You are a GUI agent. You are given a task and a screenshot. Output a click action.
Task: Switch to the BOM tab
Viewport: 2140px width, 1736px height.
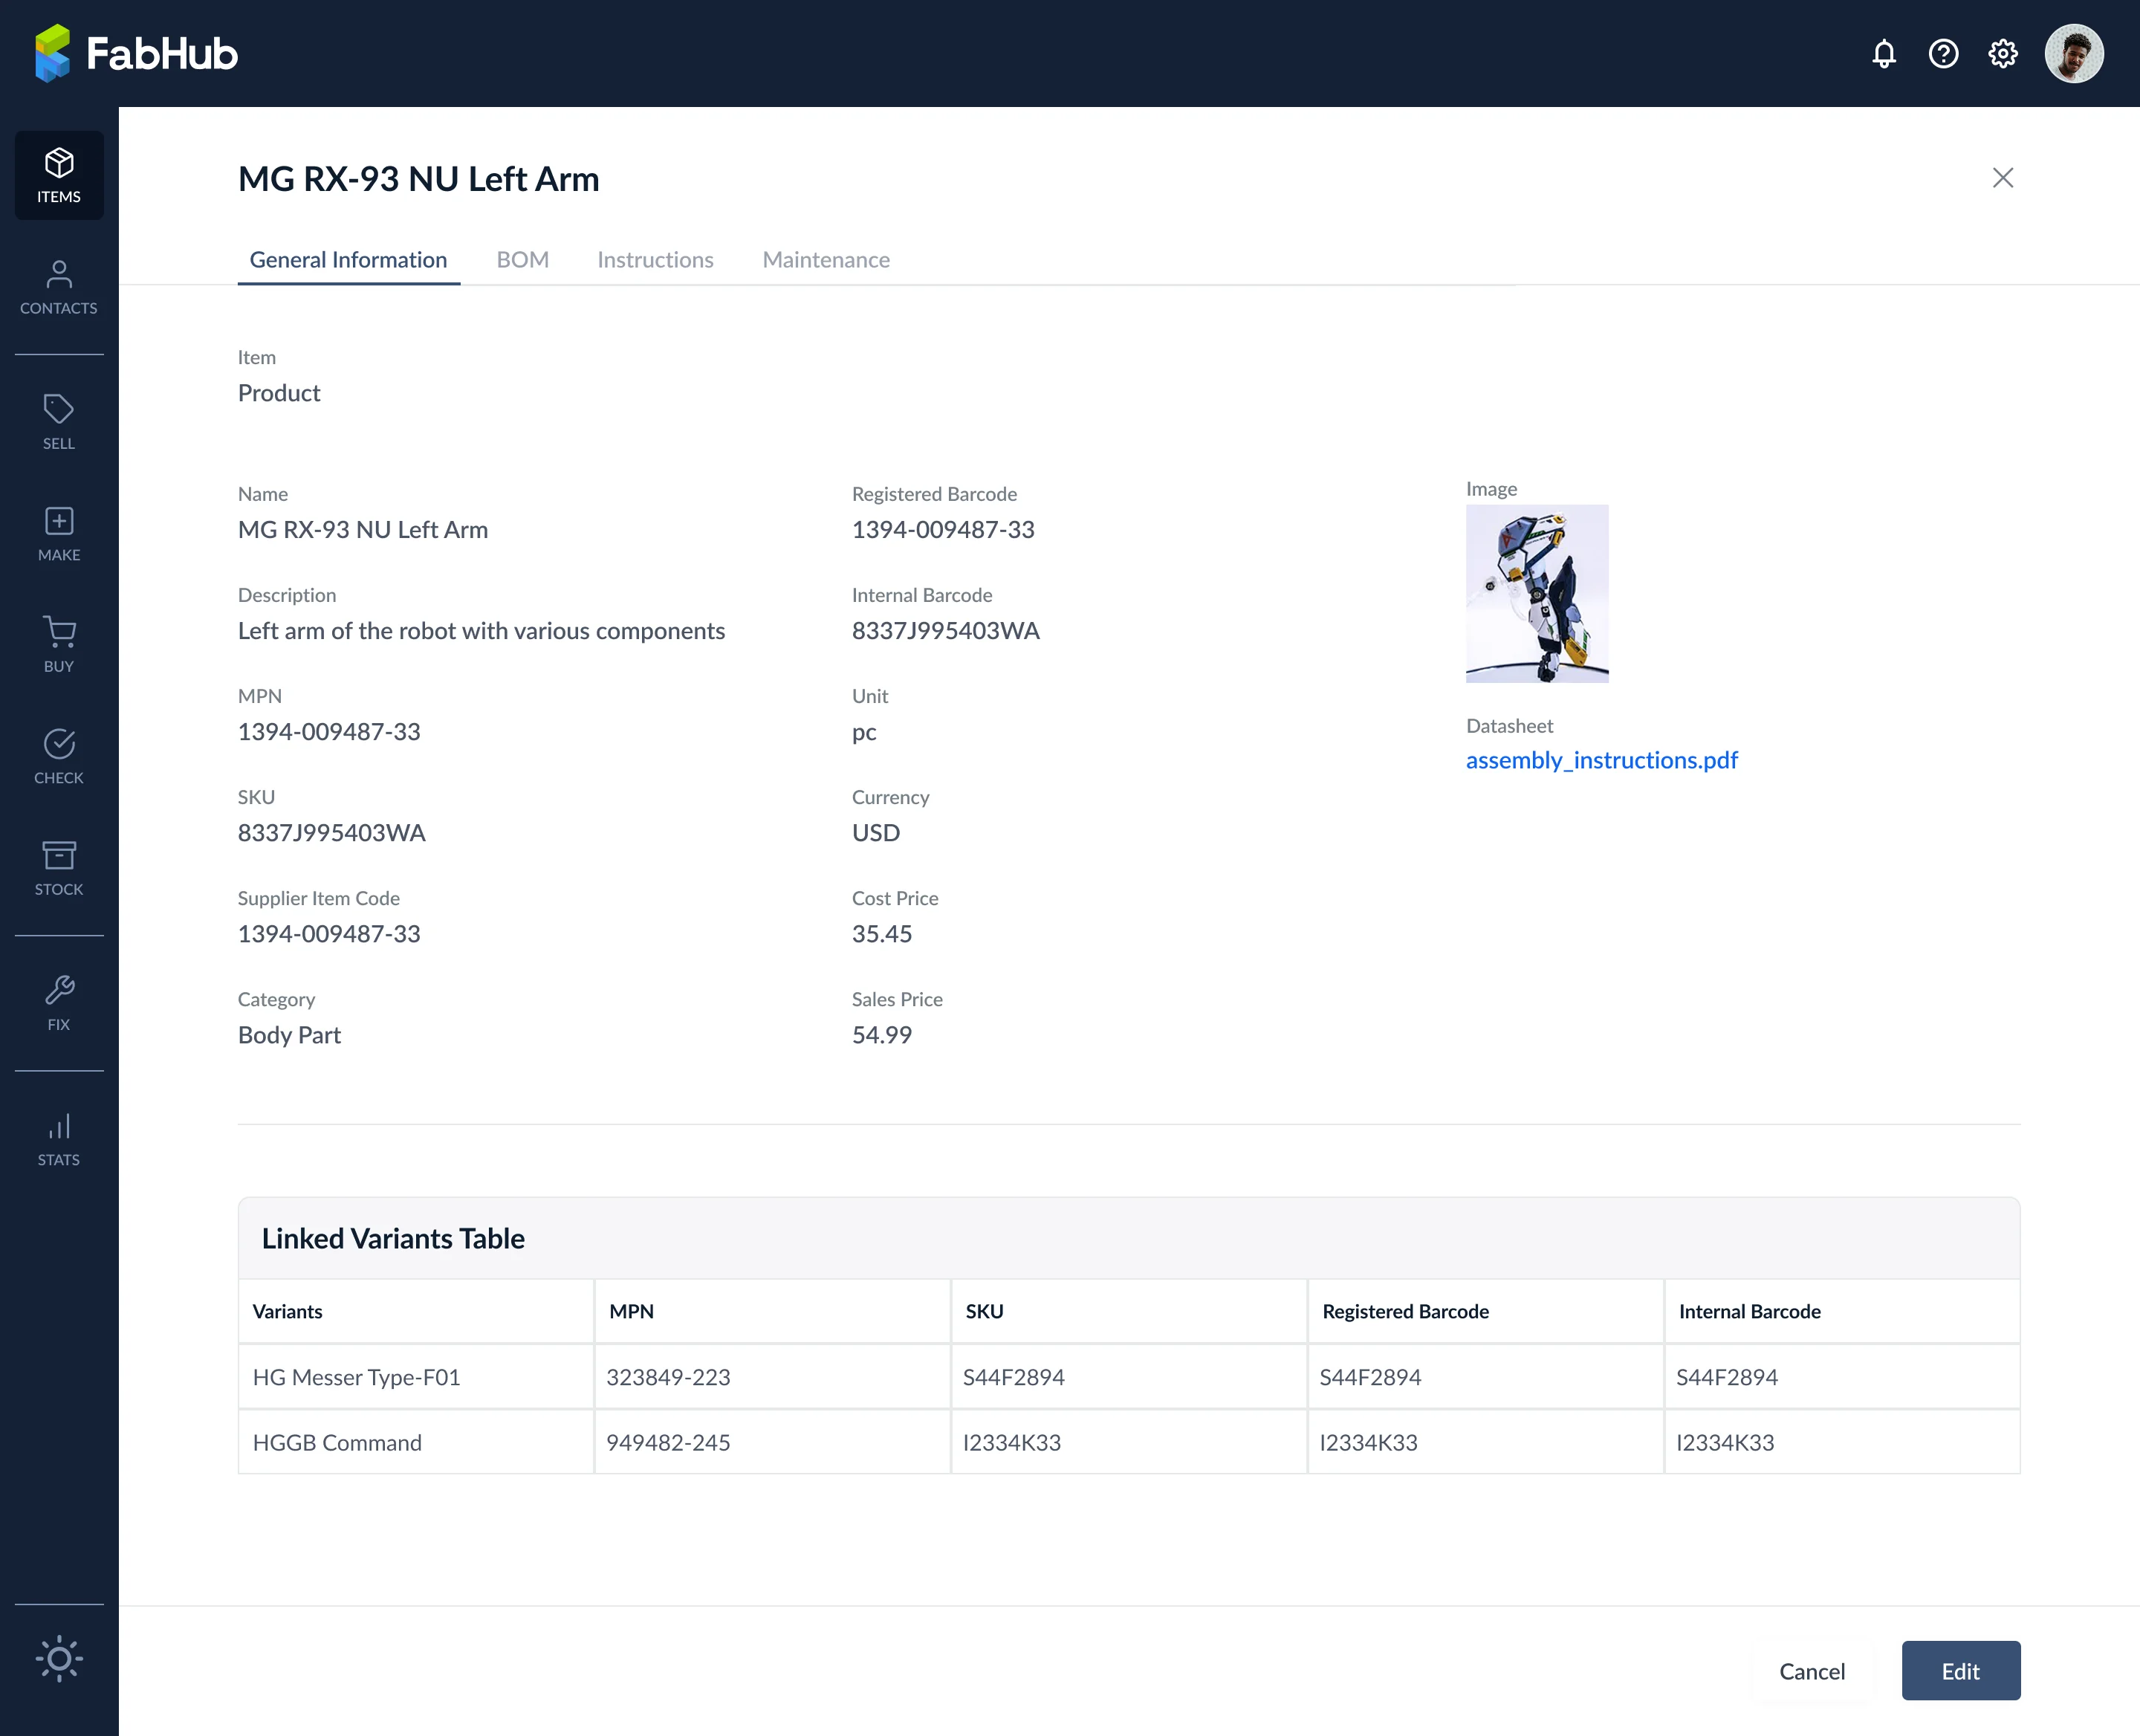(x=523, y=260)
